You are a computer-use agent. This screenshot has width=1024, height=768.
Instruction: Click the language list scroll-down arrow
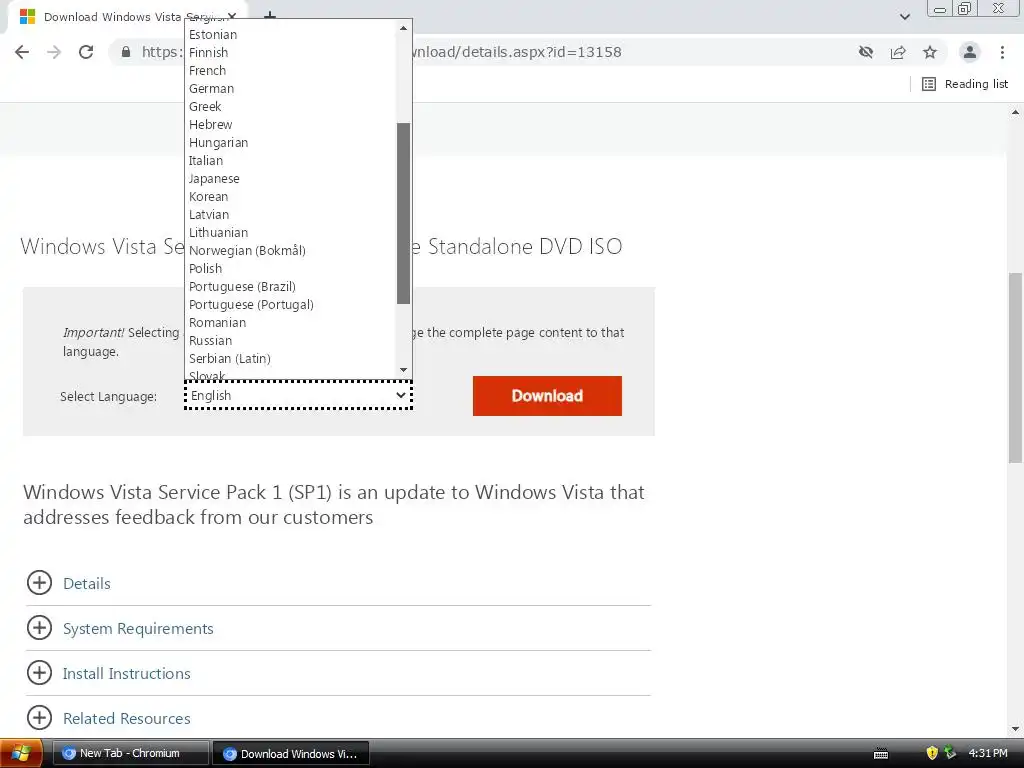tap(403, 370)
